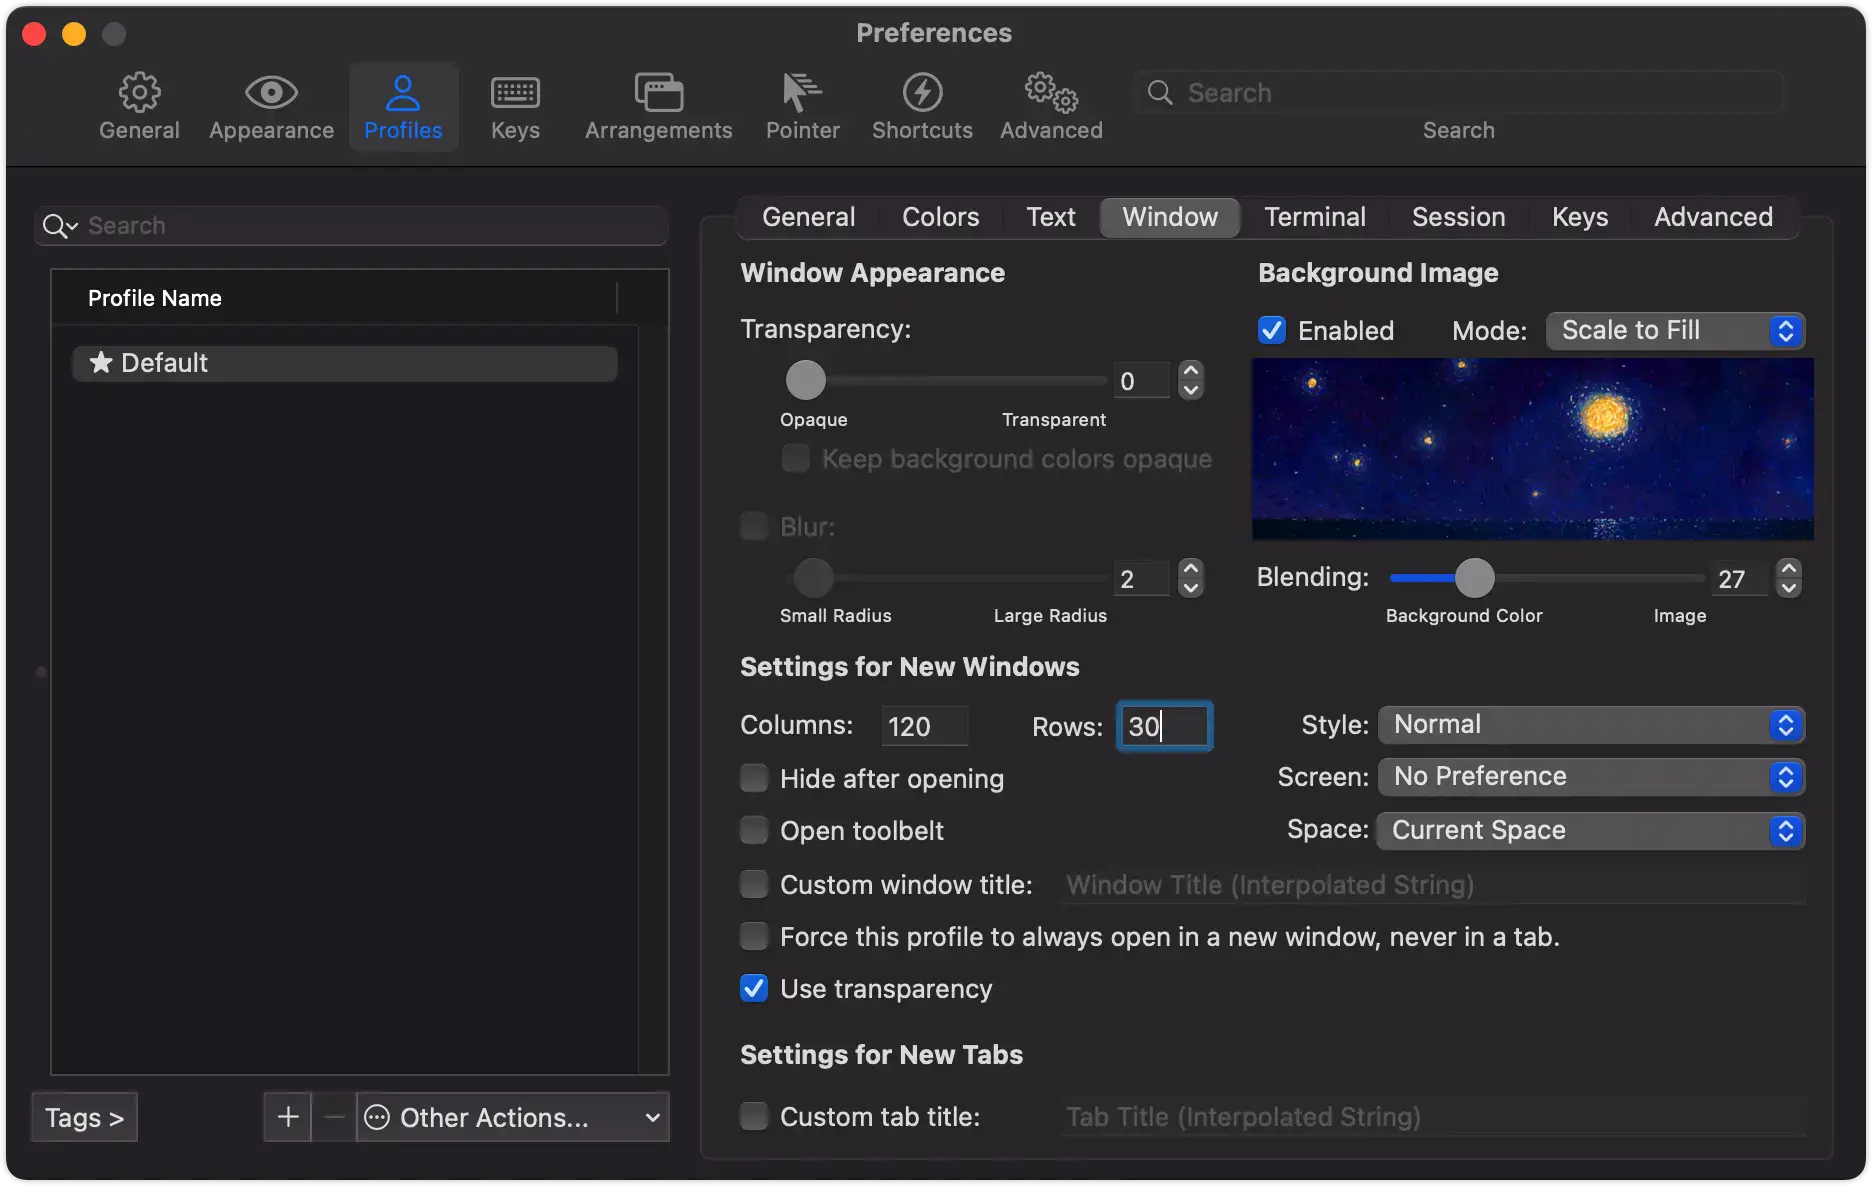Open the Keys preferences toolbar icon
1872x1186 pixels.
tap(515, 107)
